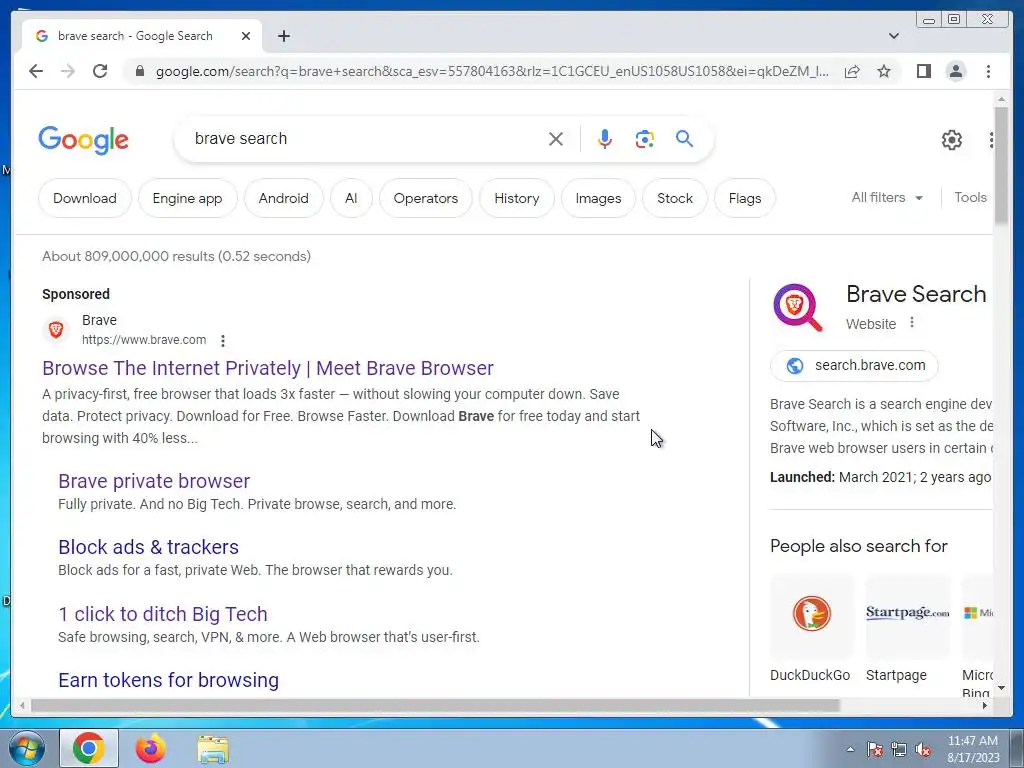Select the AI filter chip

pos(351,198)
